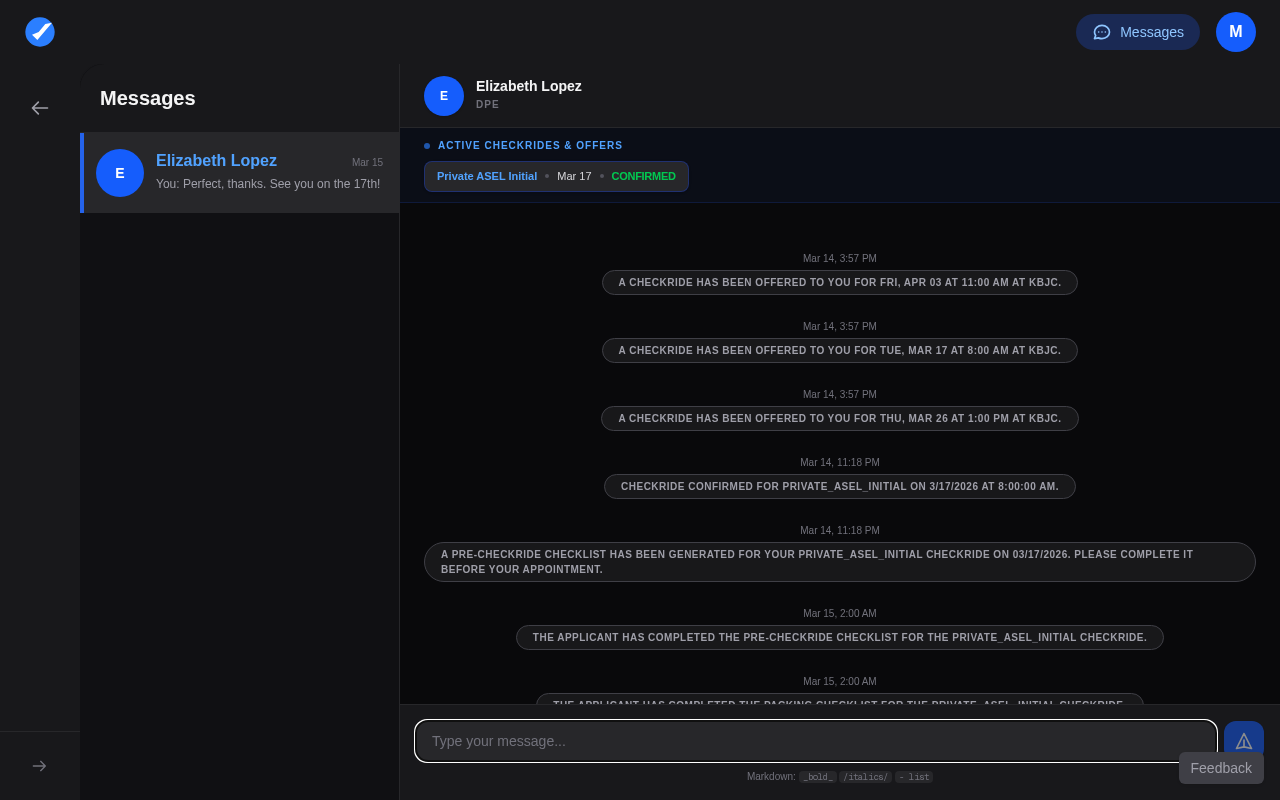
Task: Select the Messages panel heading
Action: (x=147, y=98)
